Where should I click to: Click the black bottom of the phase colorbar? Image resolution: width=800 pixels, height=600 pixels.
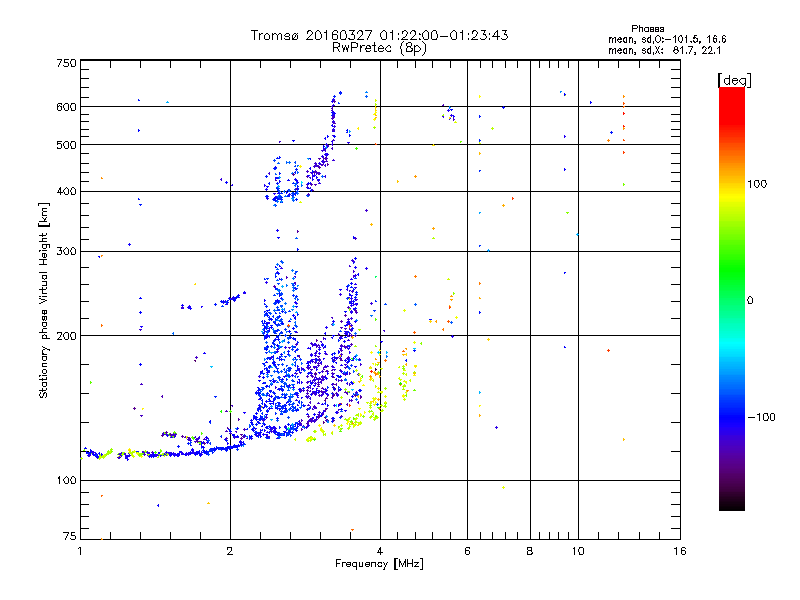732,503
